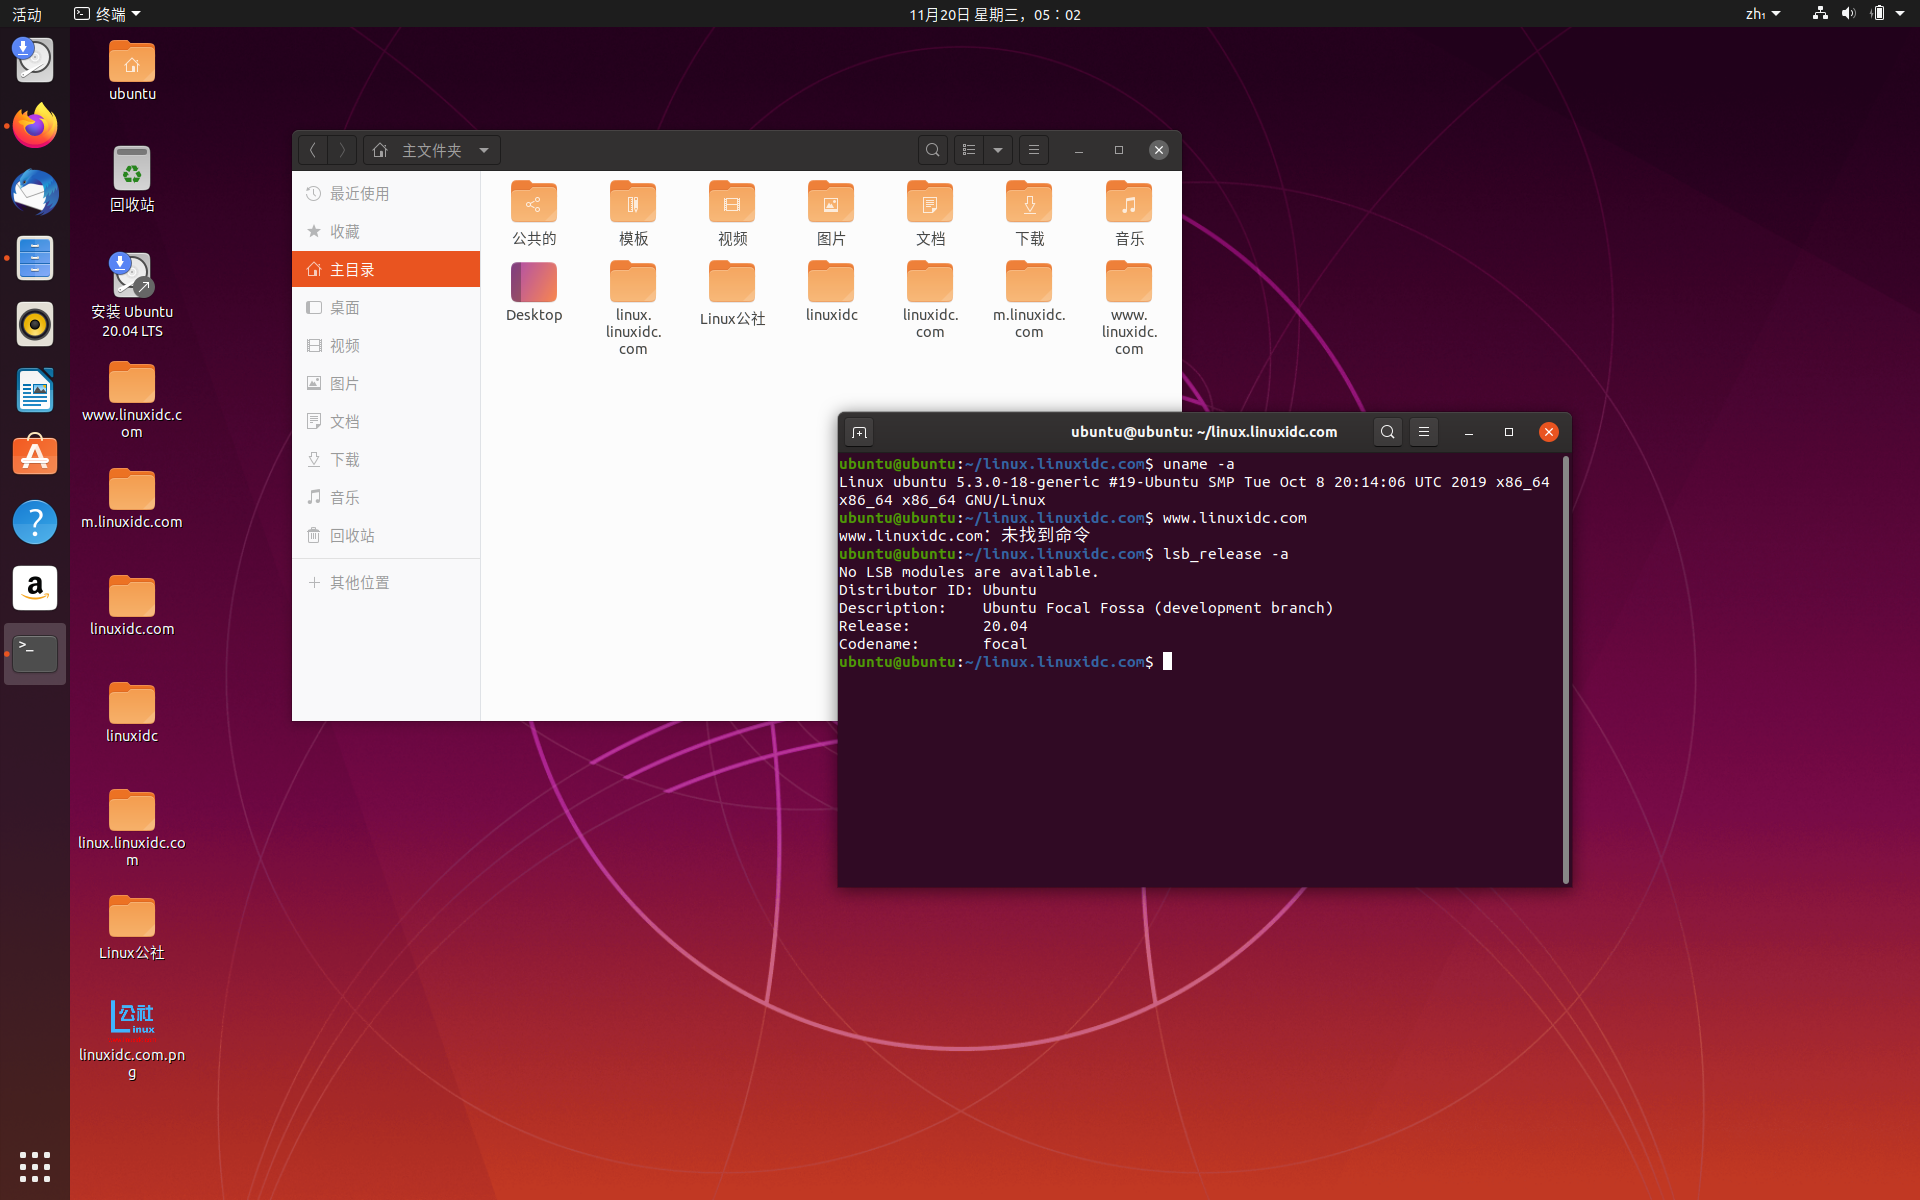
Task: Open the terminal search function
Action: (1388, 431)
